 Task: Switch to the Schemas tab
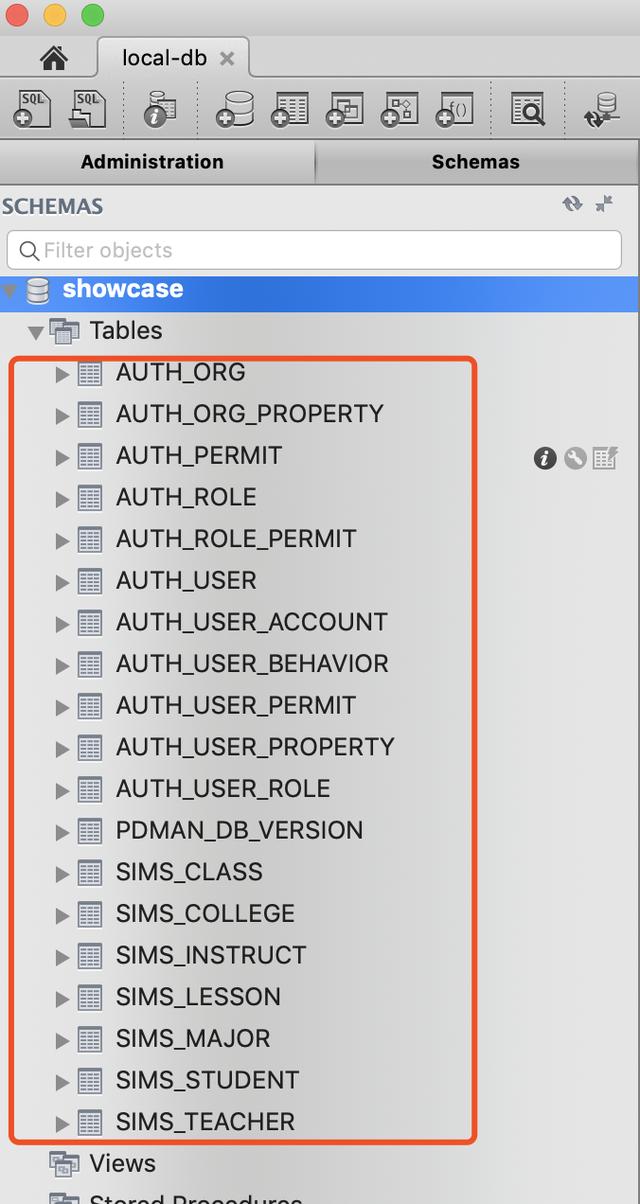(476, 162)
